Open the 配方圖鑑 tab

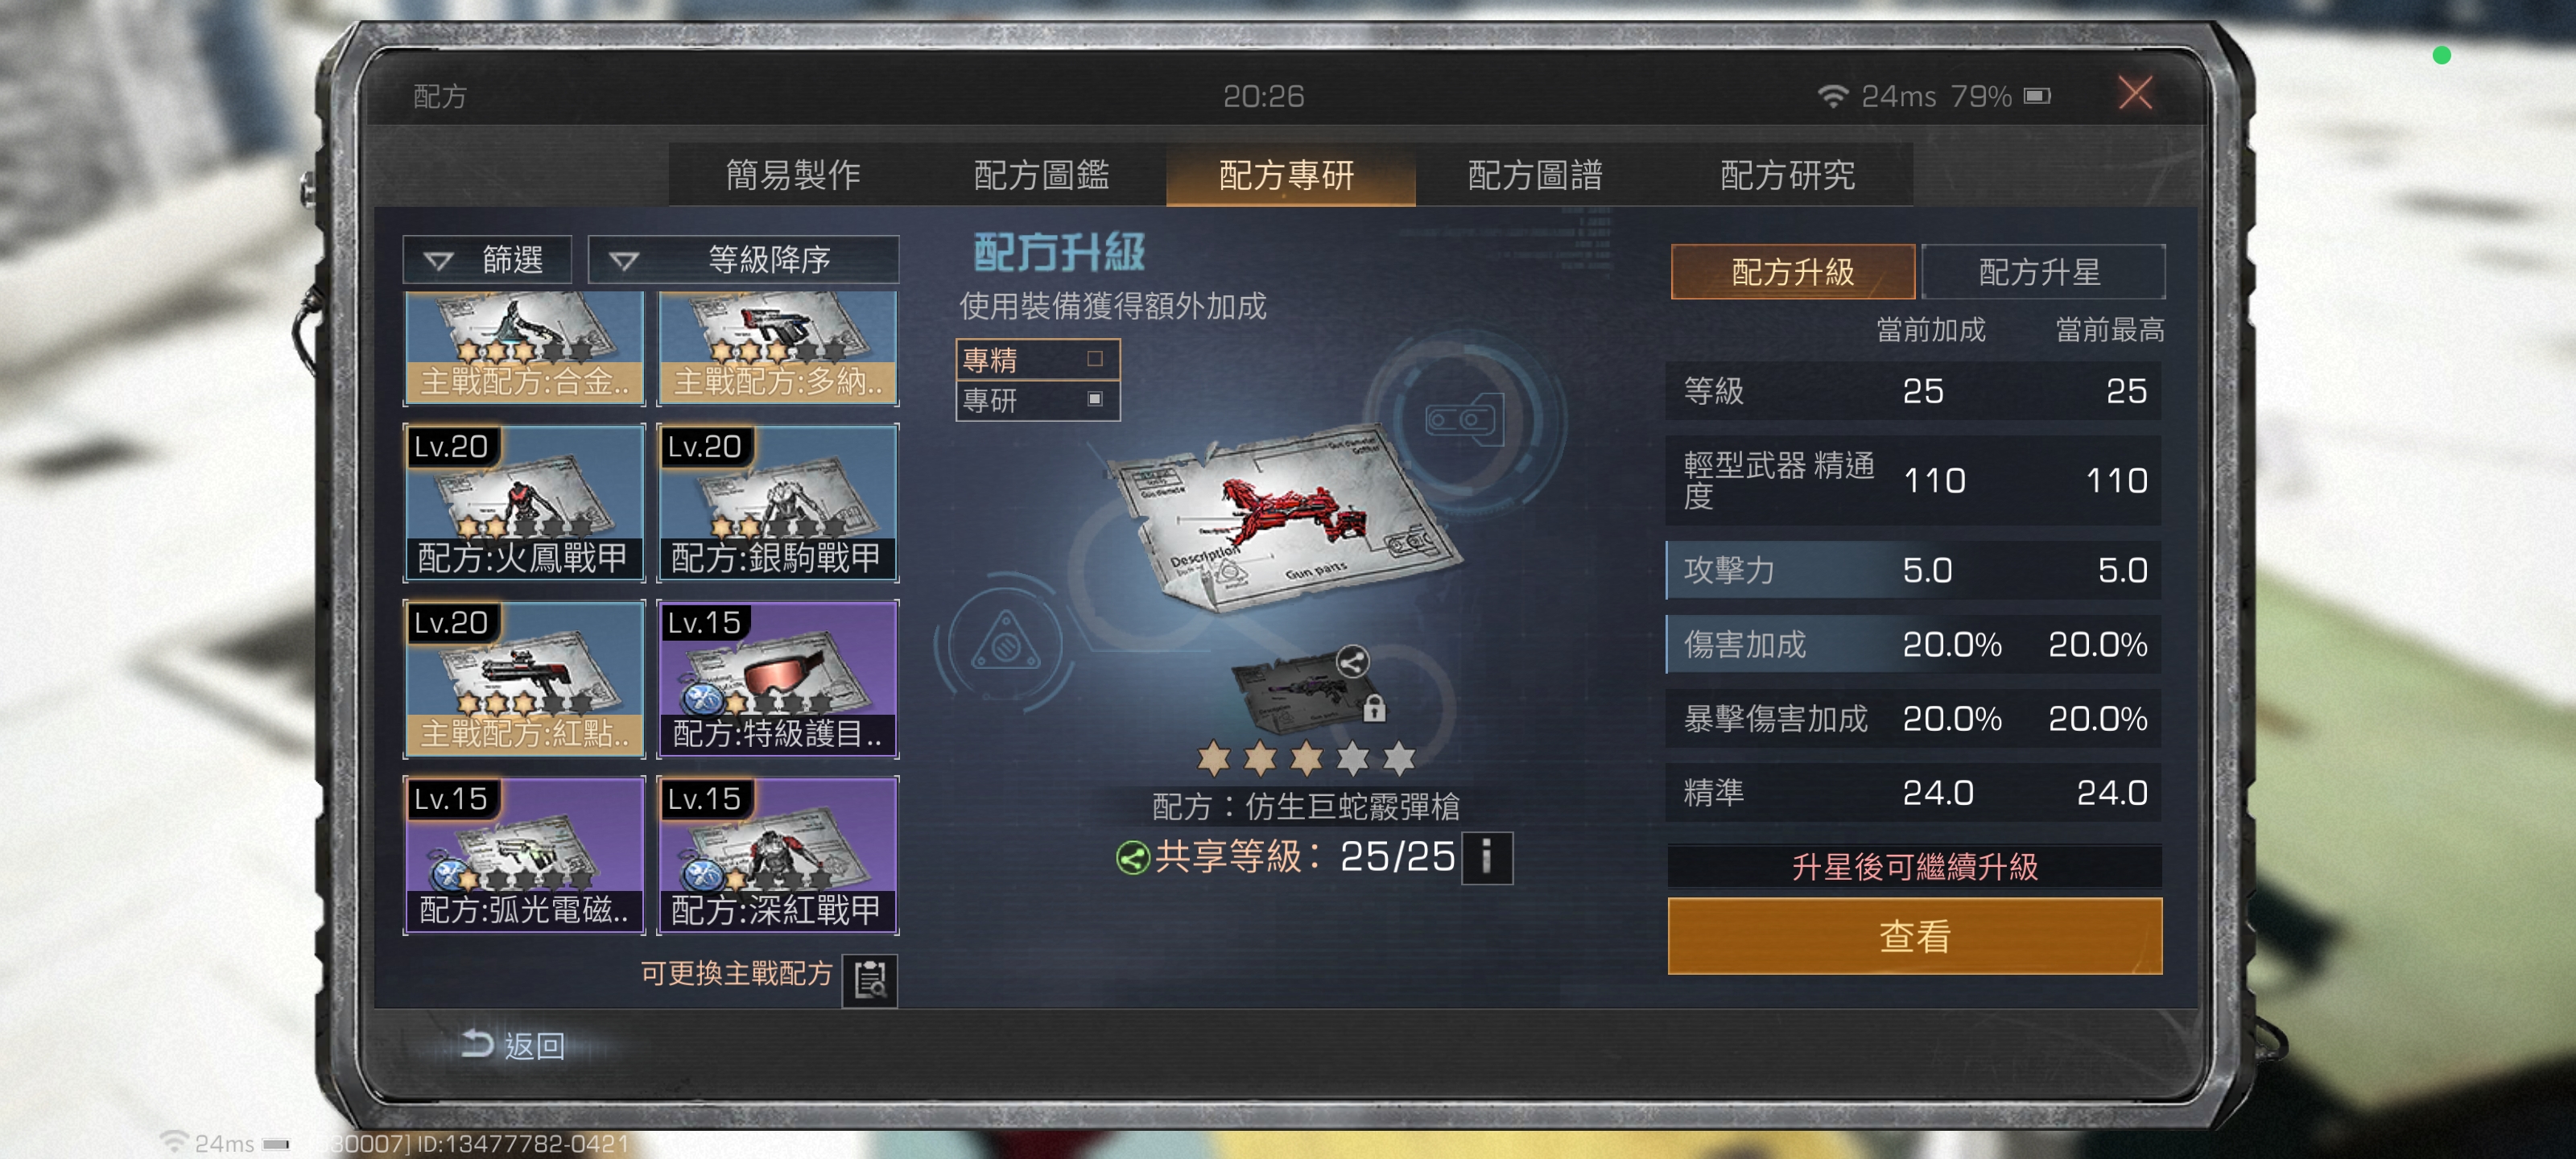click(1040, 175)
